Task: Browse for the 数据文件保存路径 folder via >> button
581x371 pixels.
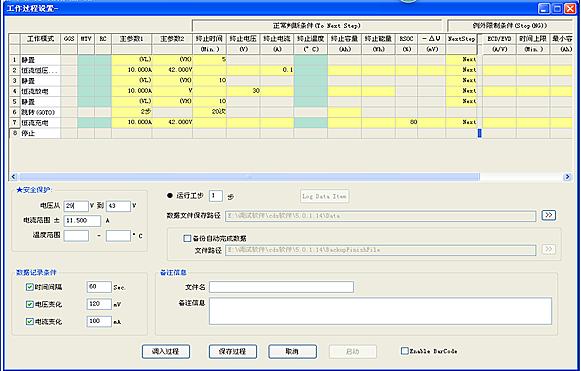Action: pyautogui.click(x=548, y=215)
